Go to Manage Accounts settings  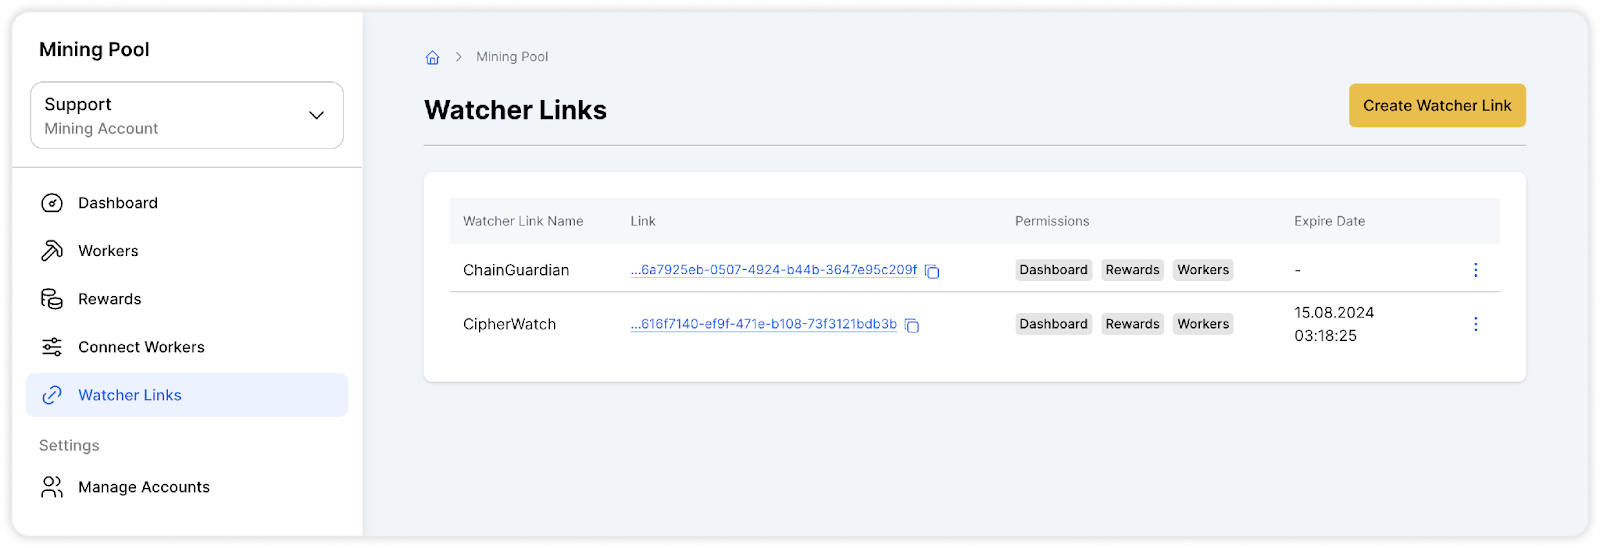[x=144, y=487]
